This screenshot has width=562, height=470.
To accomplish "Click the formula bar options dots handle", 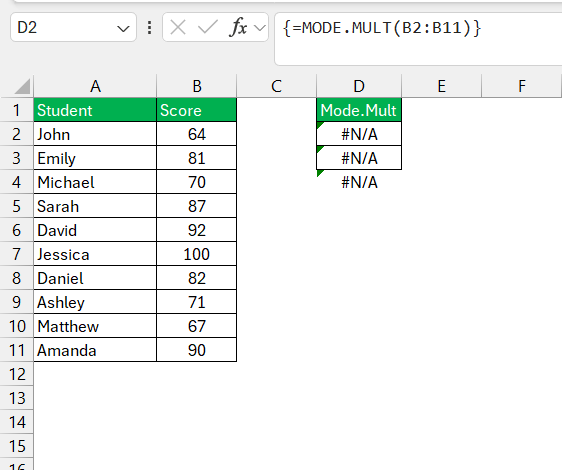I will coord(149,28).
